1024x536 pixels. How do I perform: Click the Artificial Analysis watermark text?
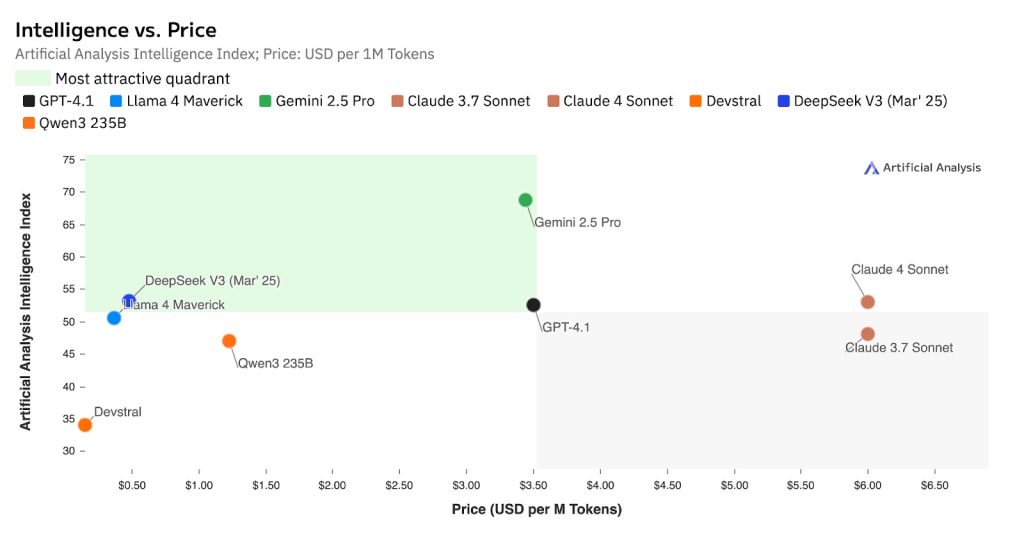pyautogui.click(x=931, y=168)
